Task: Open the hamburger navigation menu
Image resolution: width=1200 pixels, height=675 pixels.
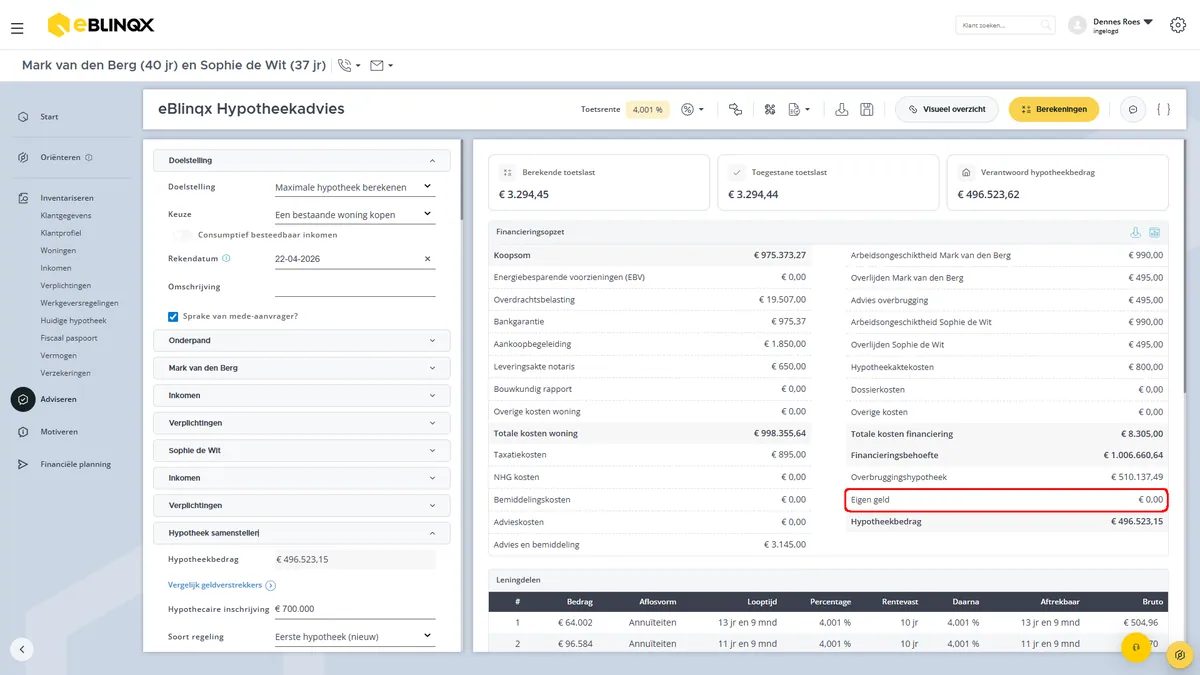Action: (17, 28)
